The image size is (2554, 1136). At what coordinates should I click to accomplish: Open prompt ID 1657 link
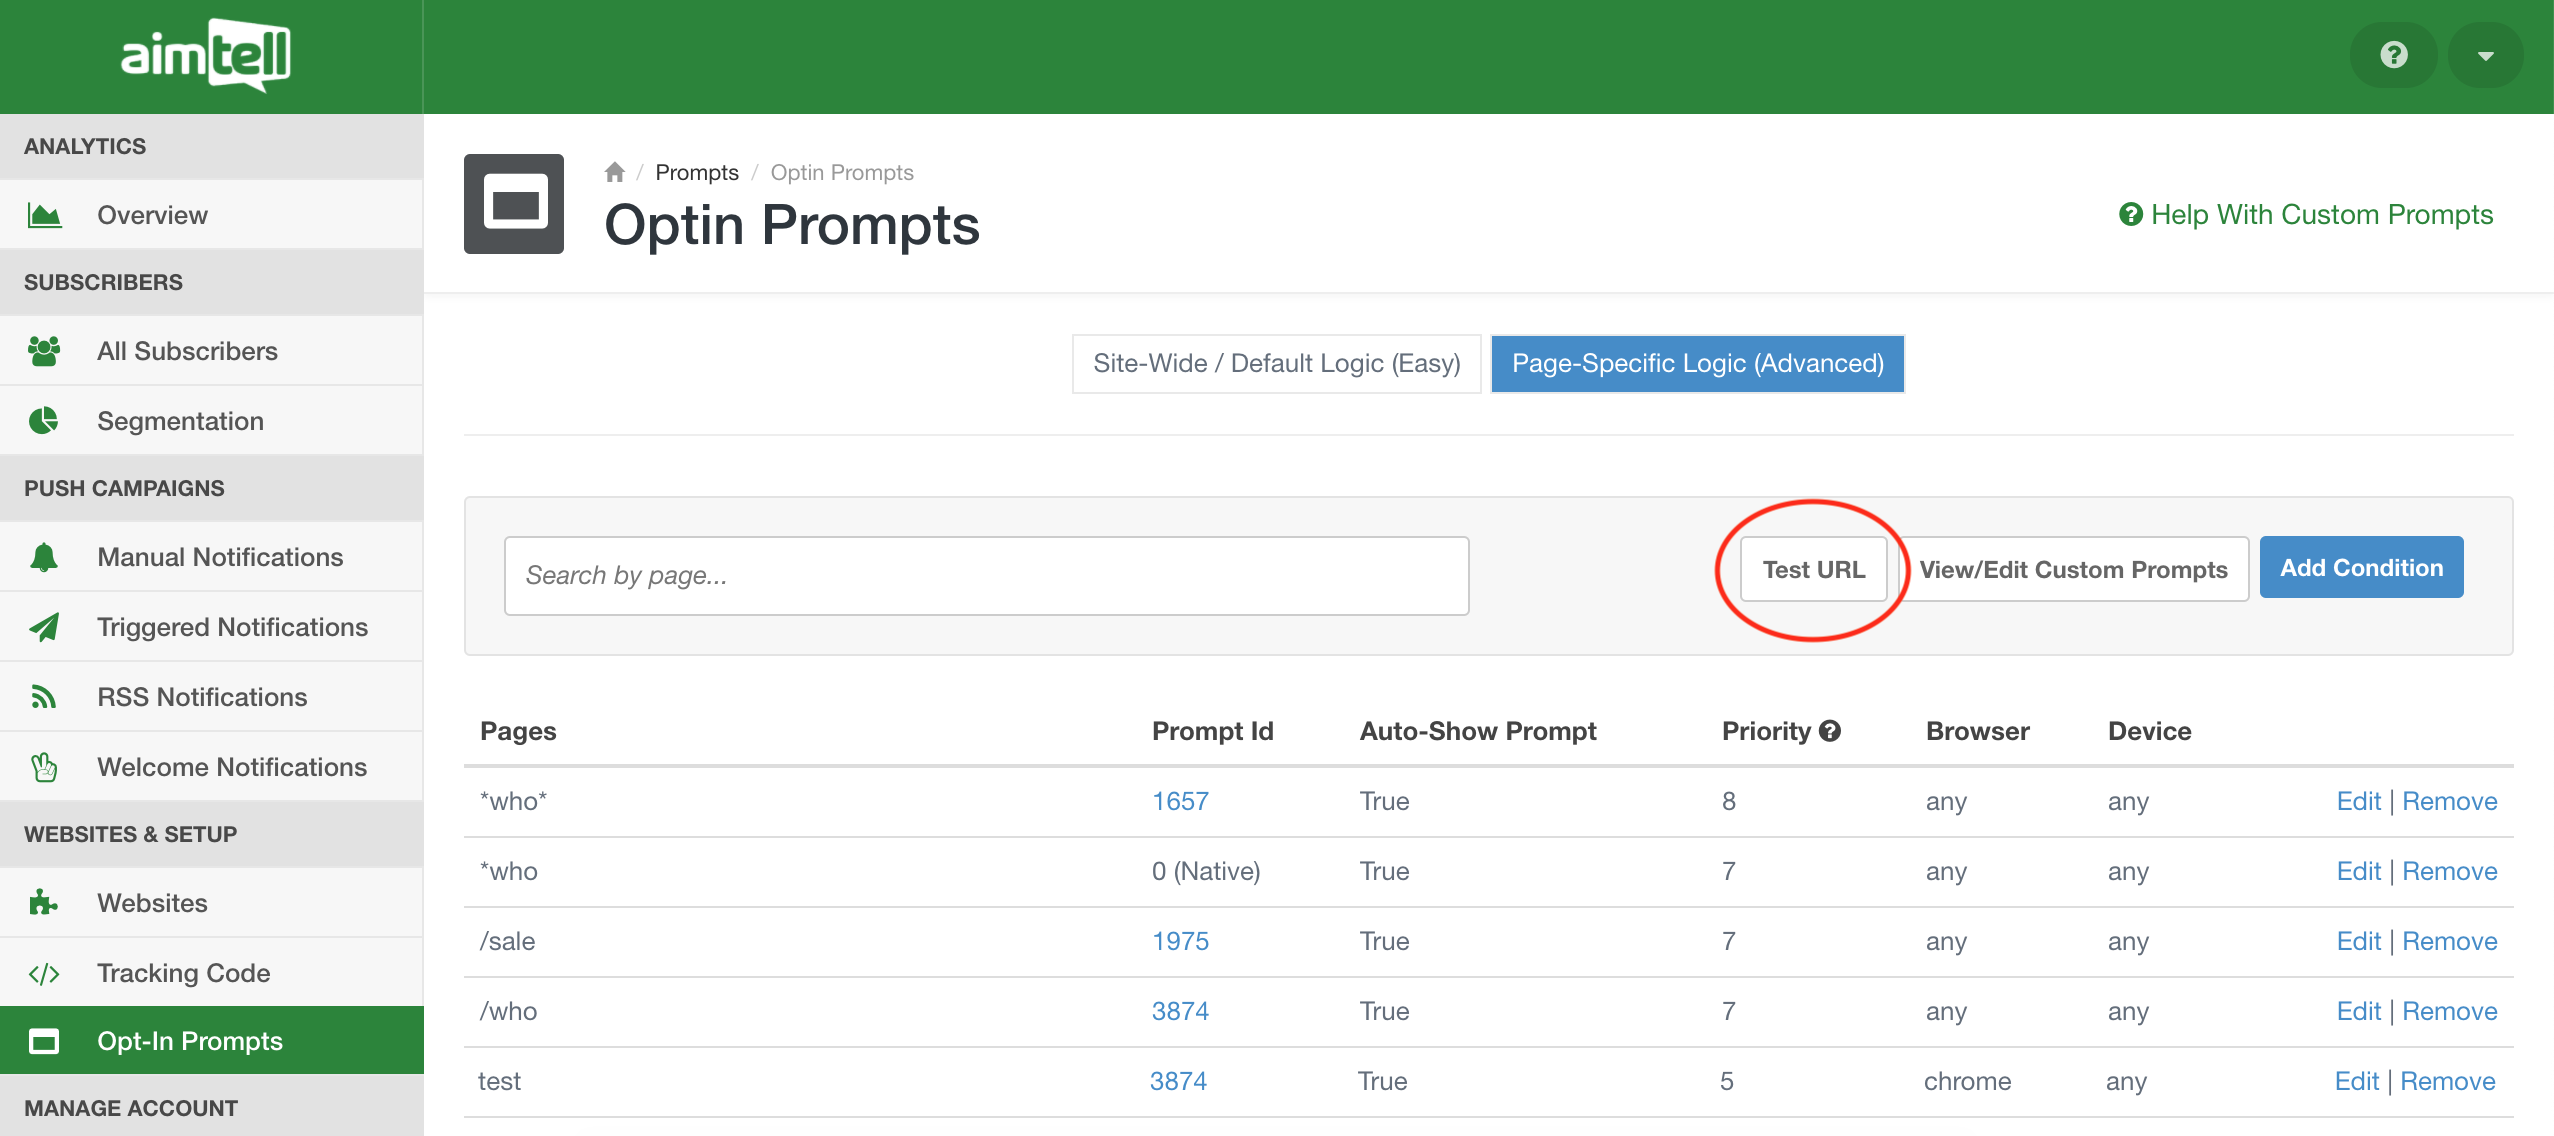point(1180,801)
